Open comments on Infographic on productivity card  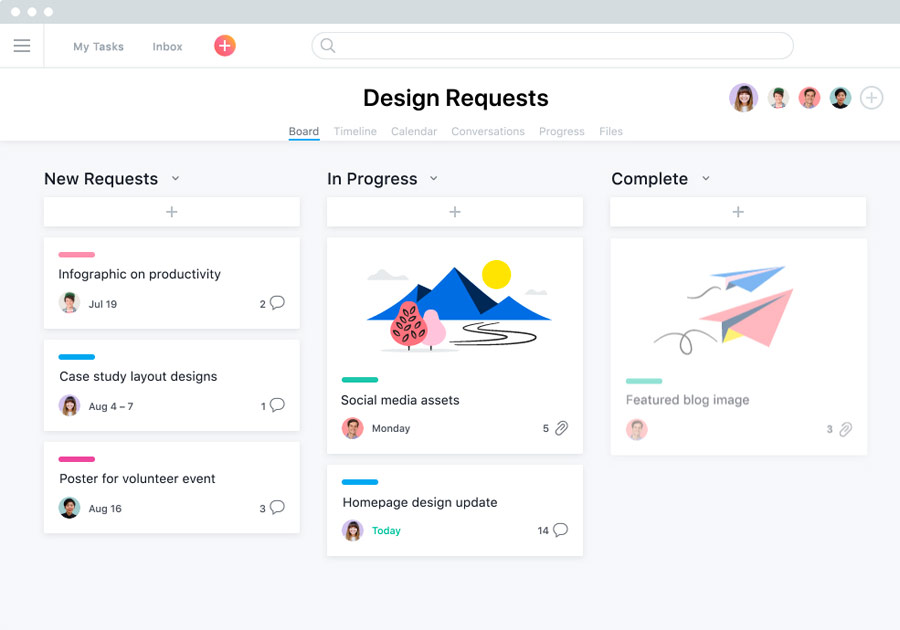(x=277, y=303)
